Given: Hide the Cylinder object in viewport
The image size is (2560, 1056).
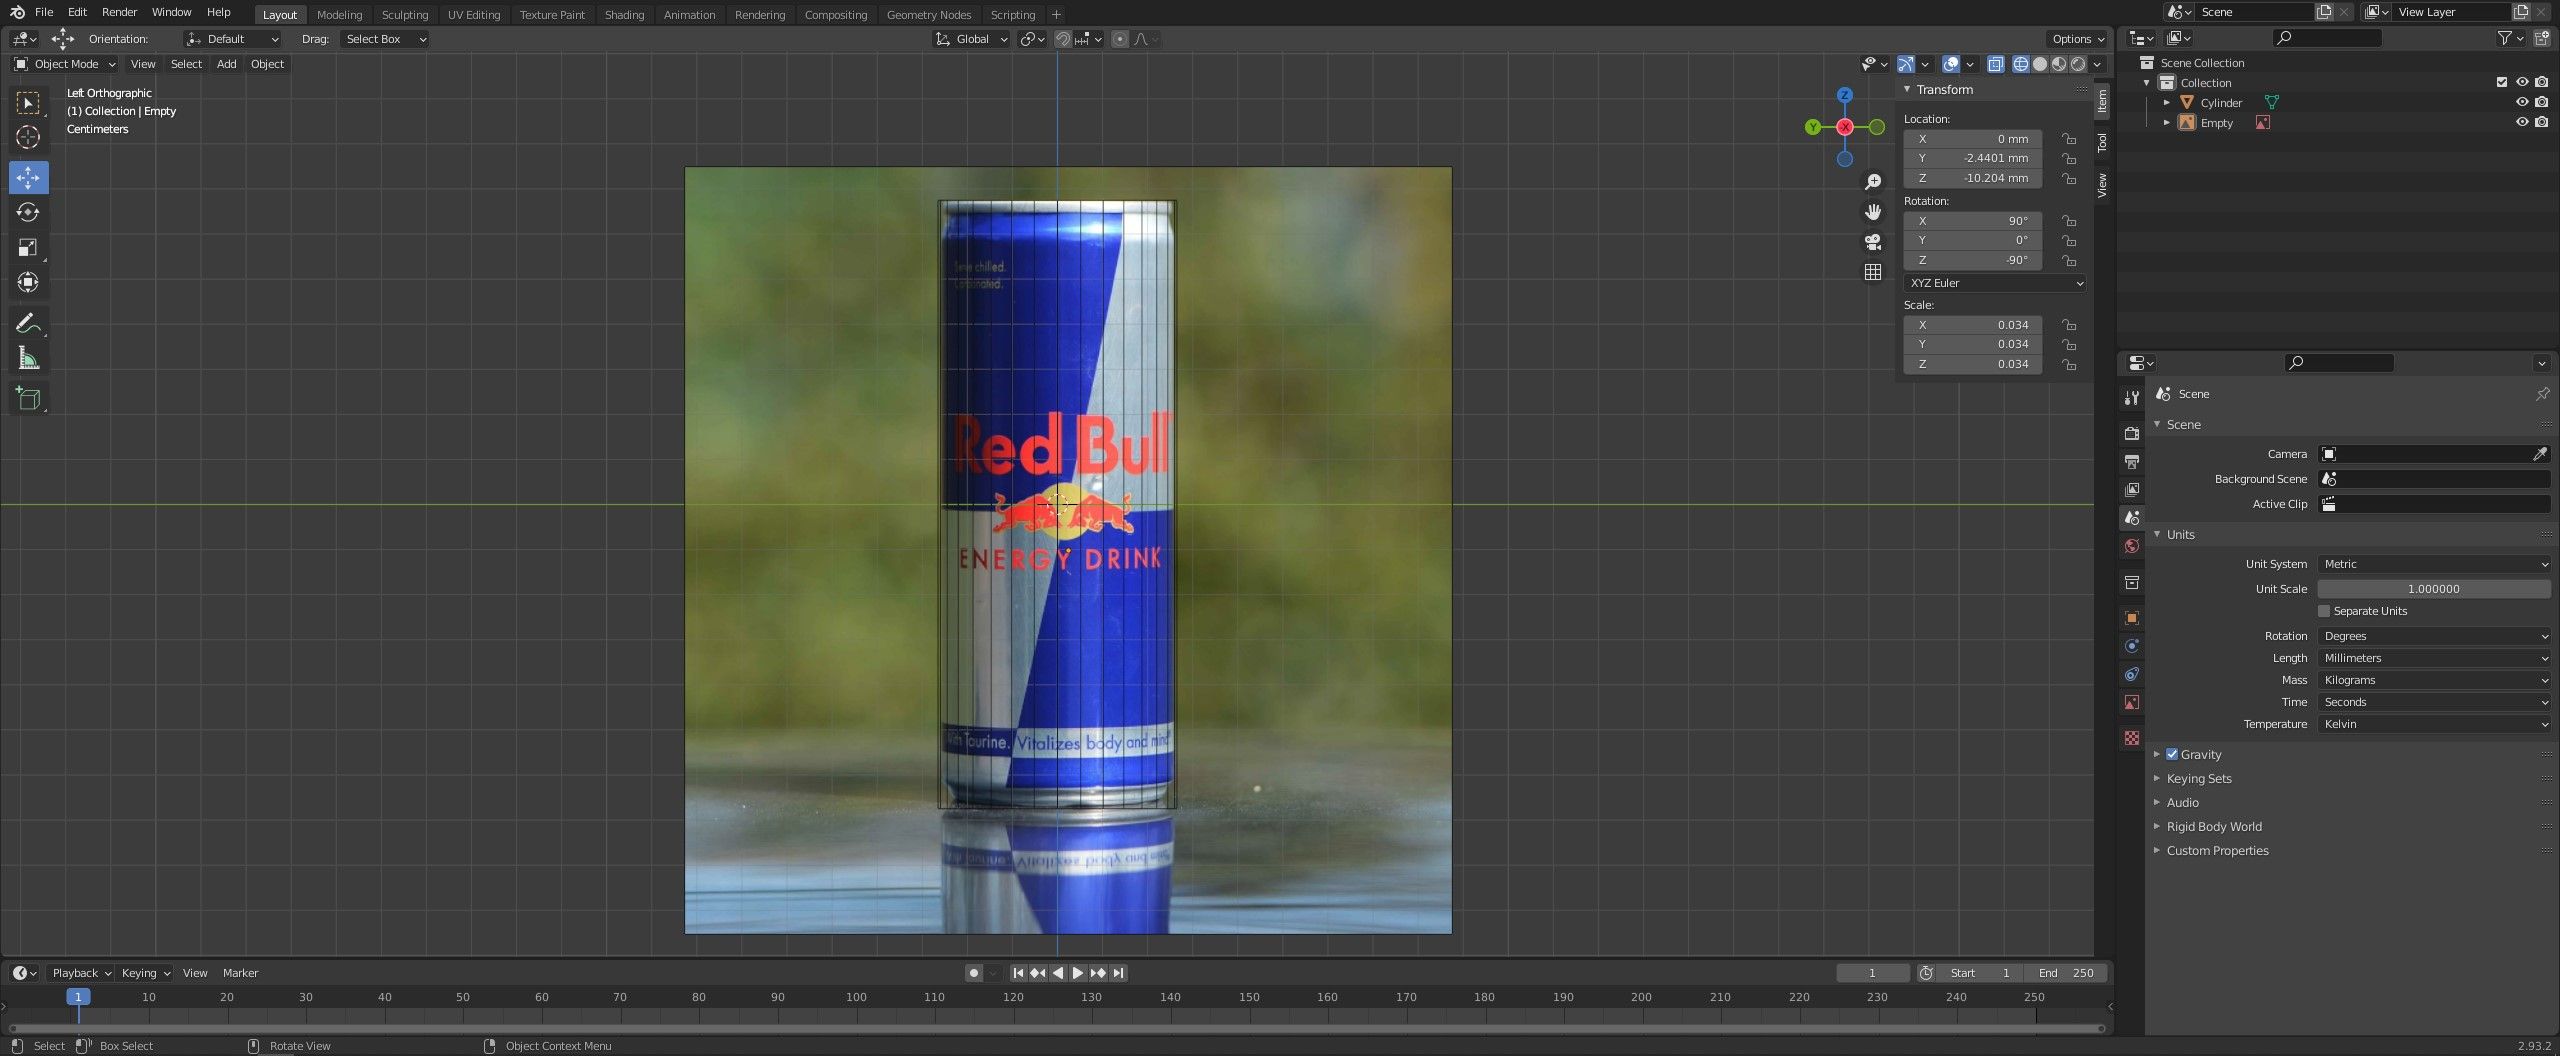Looking at the screenshot, I should (2522, 102).
